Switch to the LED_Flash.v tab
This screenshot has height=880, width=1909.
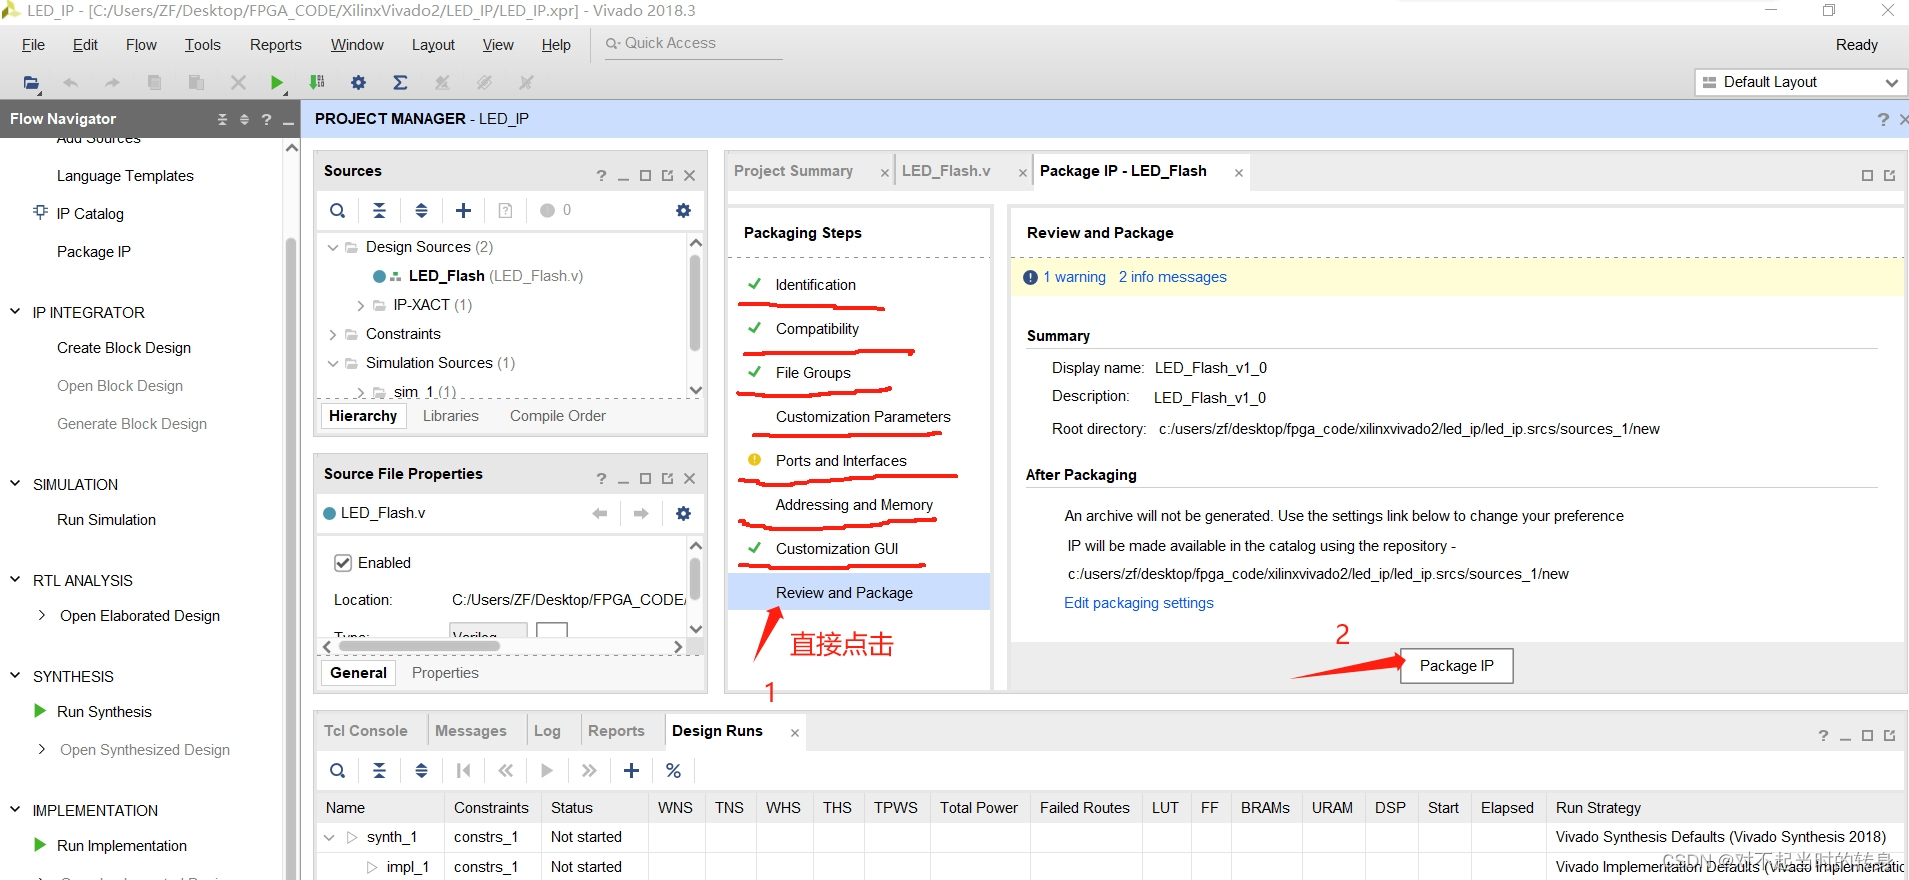tap(946, 171)
